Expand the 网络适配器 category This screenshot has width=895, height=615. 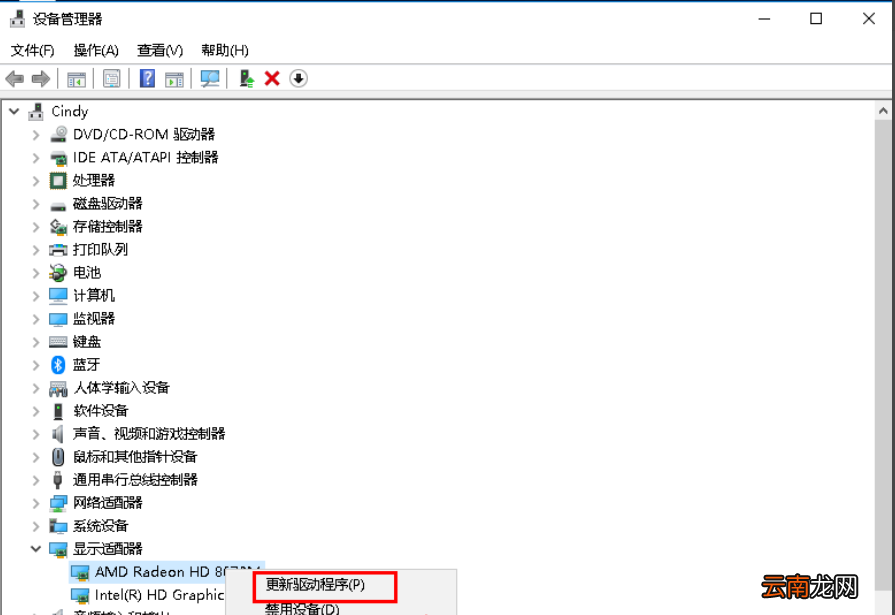[36, 503]
